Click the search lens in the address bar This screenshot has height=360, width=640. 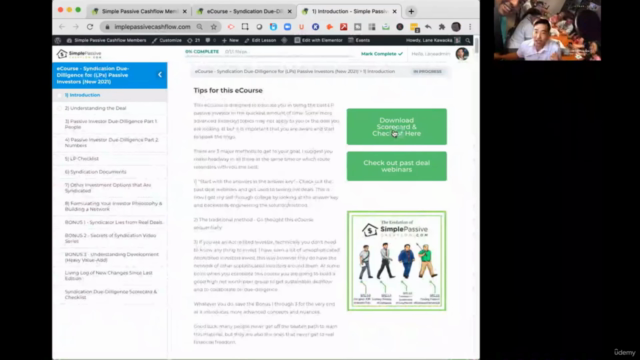coord(200,27)
